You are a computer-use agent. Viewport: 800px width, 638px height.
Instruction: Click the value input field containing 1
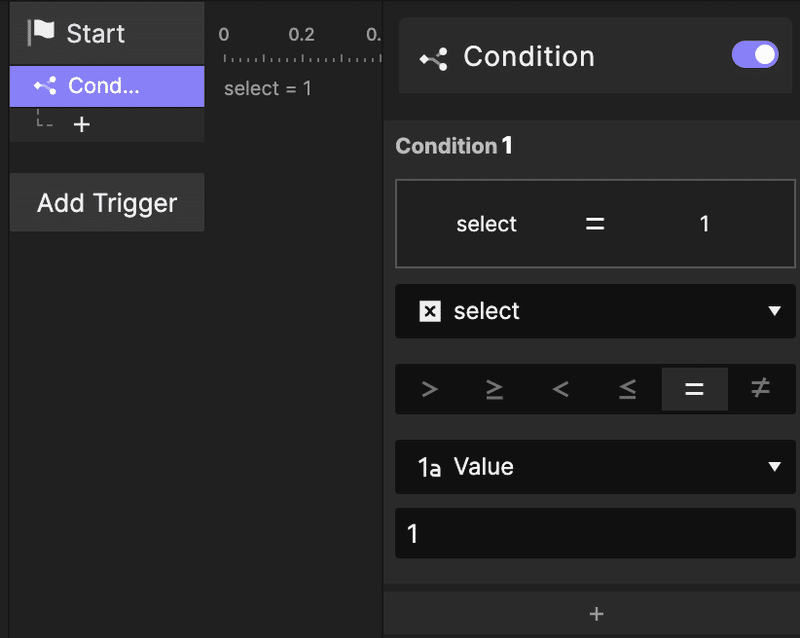[x=596, y=534]
